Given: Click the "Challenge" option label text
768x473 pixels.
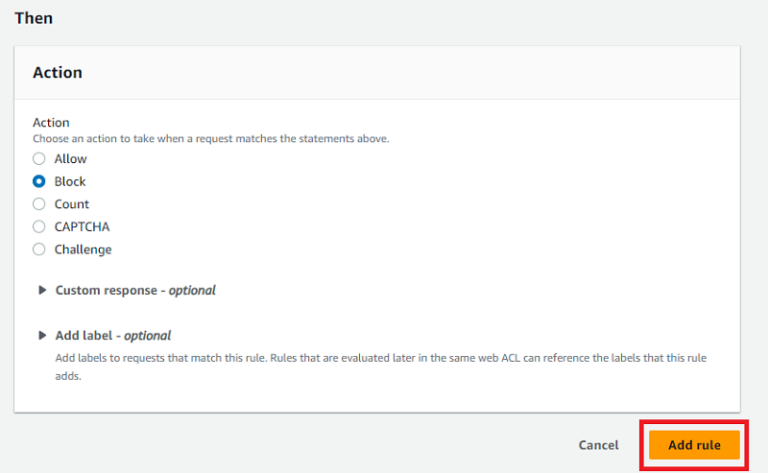Looking at the screenshot, I should pyautogui.click(x=83, y=250).
